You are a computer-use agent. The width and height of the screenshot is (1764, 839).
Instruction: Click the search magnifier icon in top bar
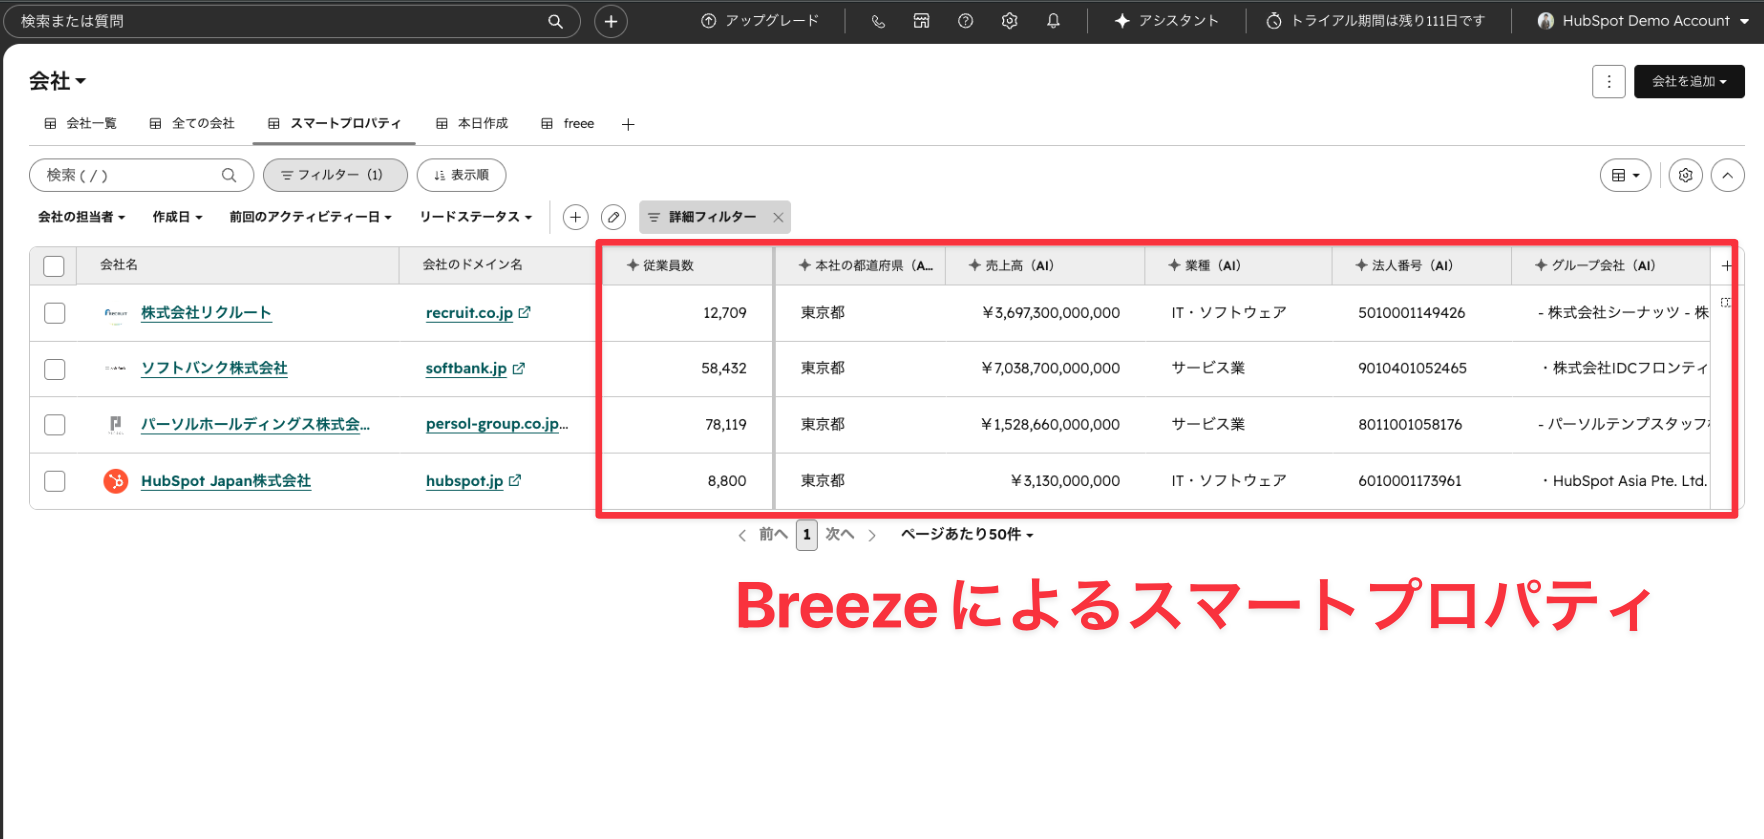tap(555, 21)
